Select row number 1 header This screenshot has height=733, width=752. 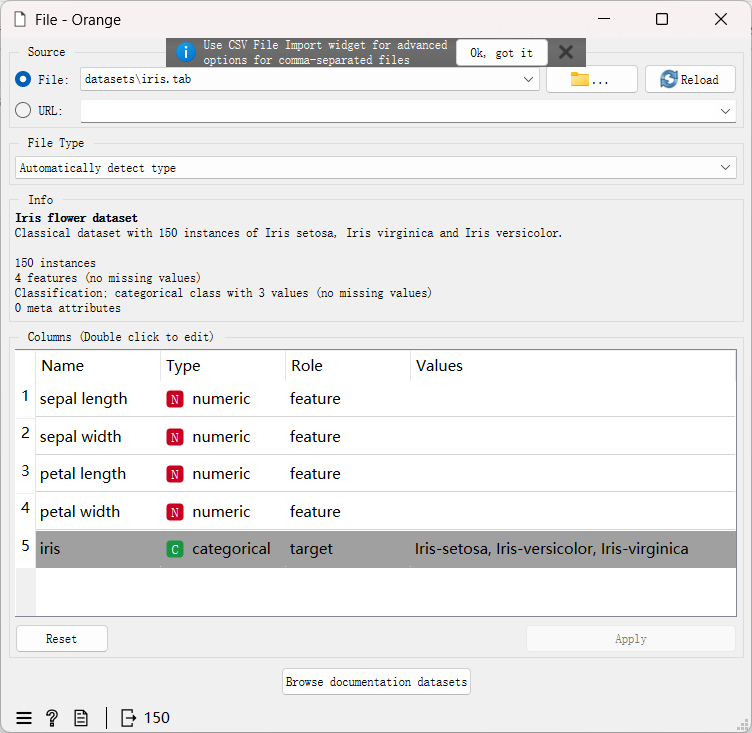click(x=25, y=397)
